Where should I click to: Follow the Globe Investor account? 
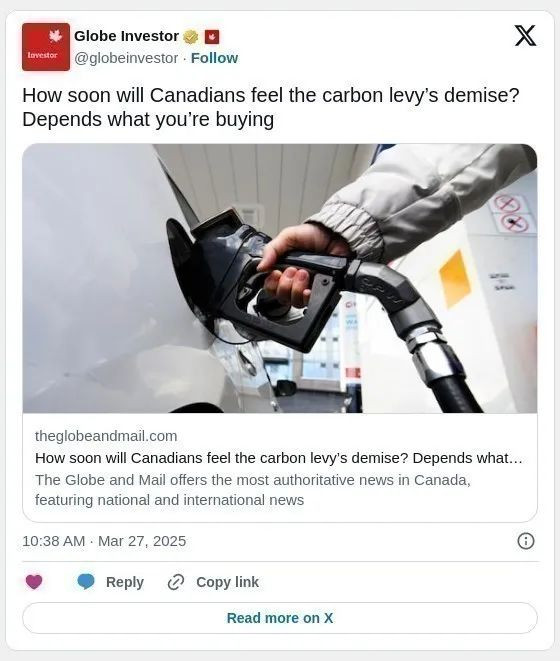coord(214,58)
